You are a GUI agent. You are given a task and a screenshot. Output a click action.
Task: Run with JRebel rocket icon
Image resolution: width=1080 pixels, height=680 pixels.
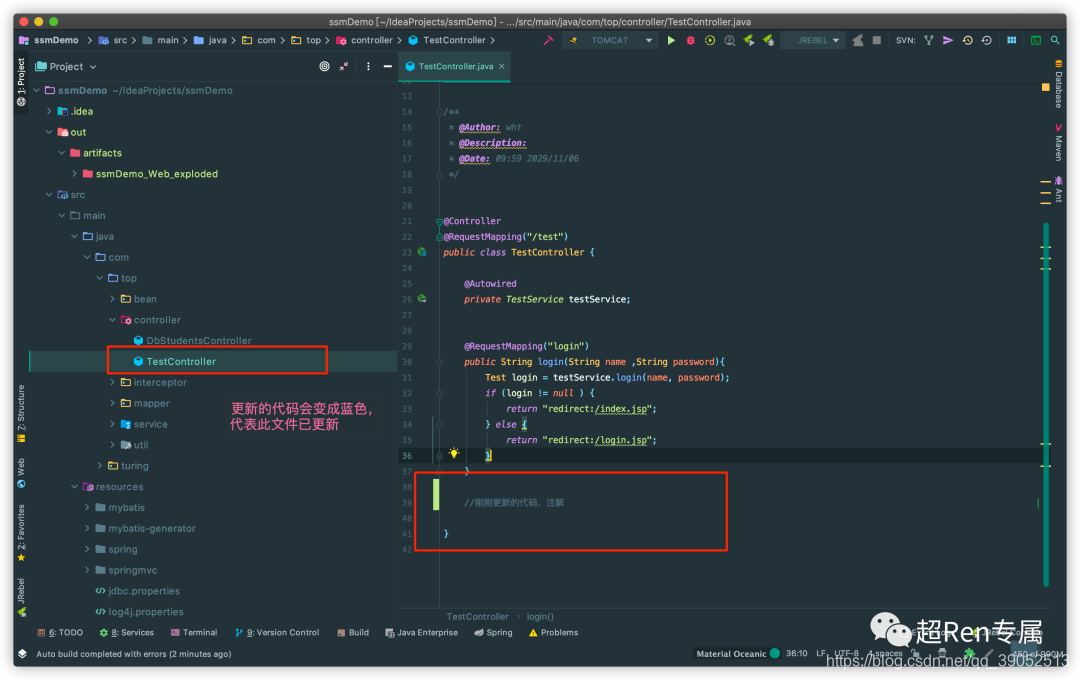pos(749,41)
